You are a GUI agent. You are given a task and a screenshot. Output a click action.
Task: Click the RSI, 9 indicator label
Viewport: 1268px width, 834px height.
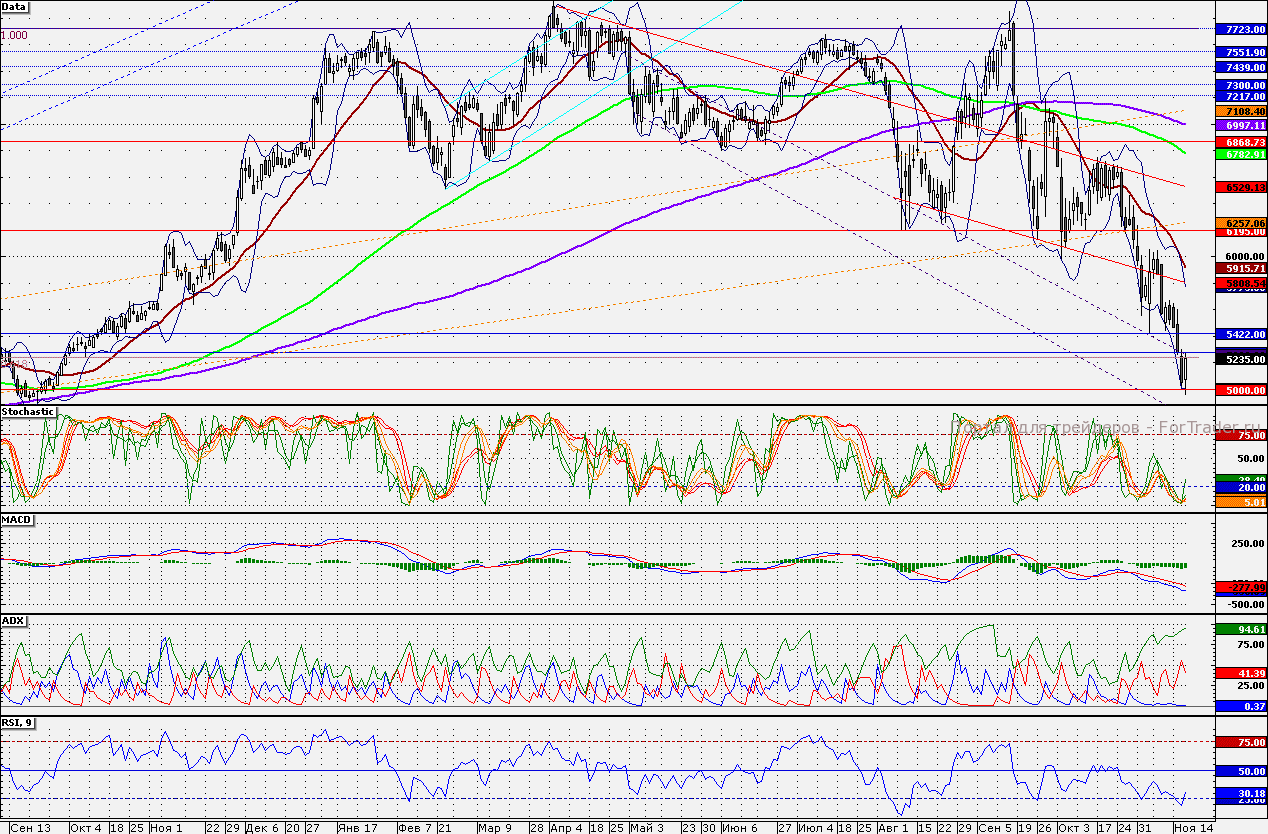click(x=17, y=722)
